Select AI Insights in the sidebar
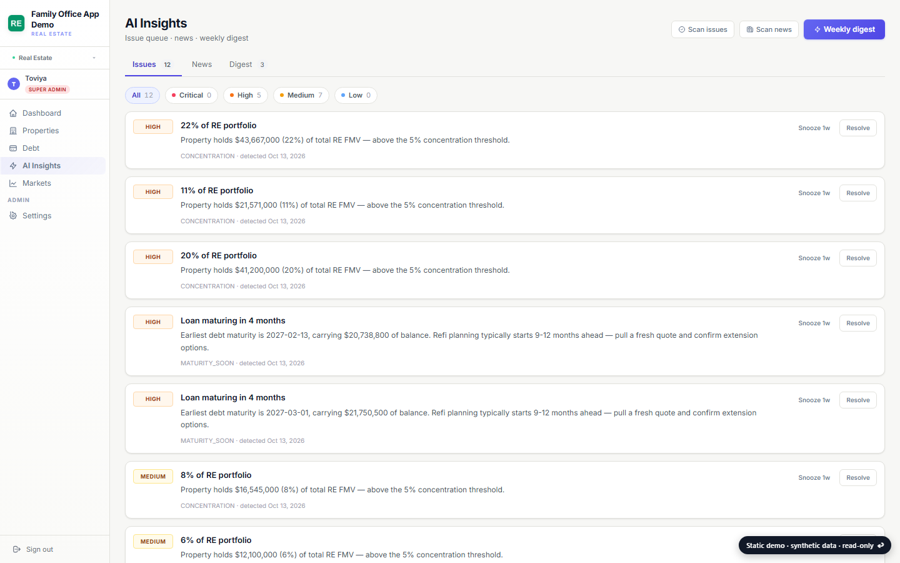Image resolution: width=900 pixels, height=563 pixels. (54, 166)
